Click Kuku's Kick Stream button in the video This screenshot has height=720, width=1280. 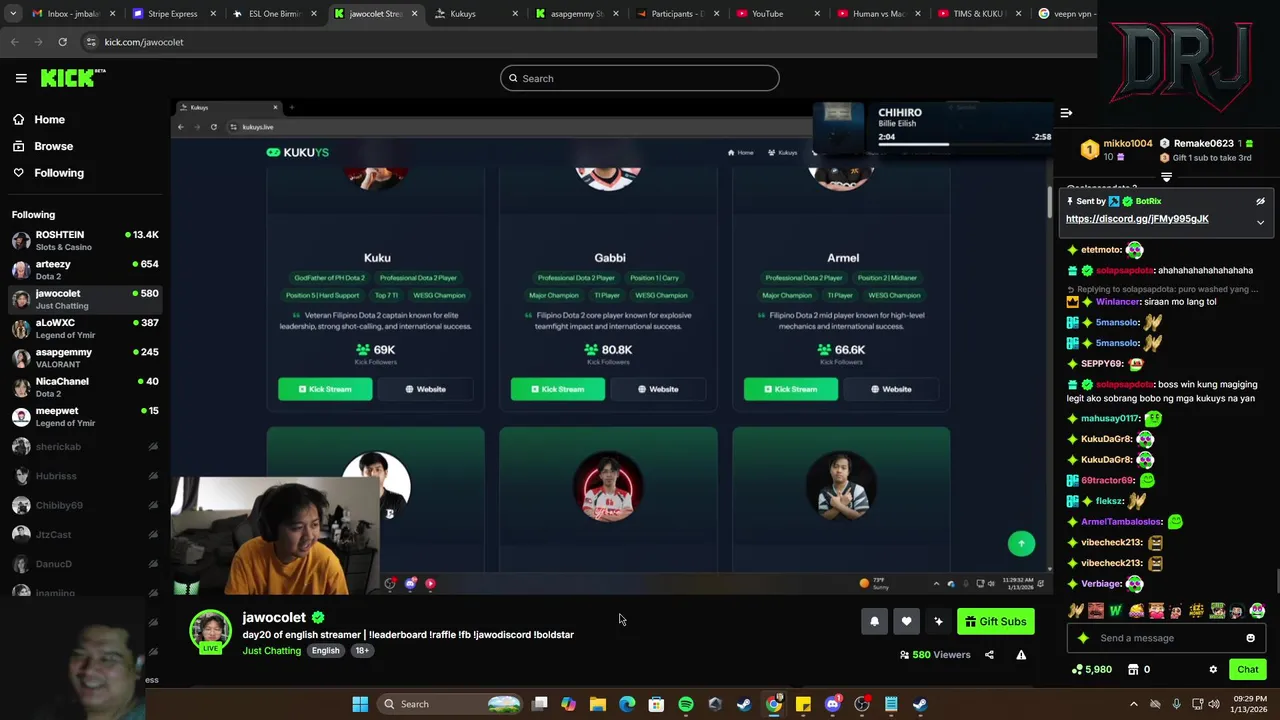coord(325,389)
